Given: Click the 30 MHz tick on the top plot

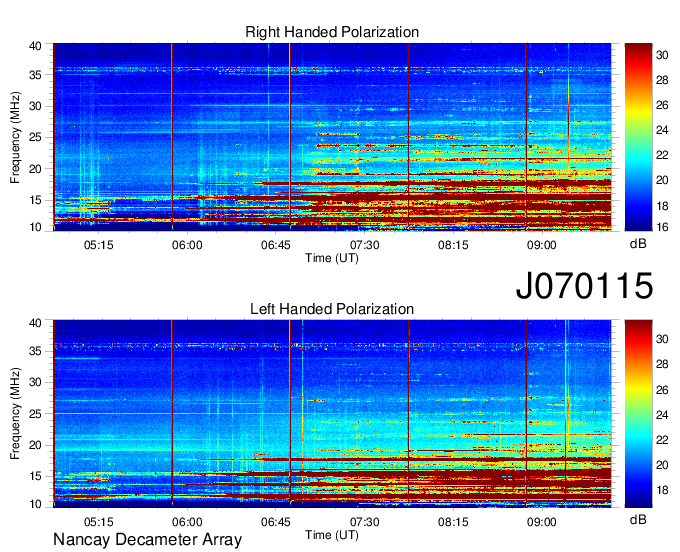Looking at the screenshot, I should pyautogui.click(x=35, y=106).
